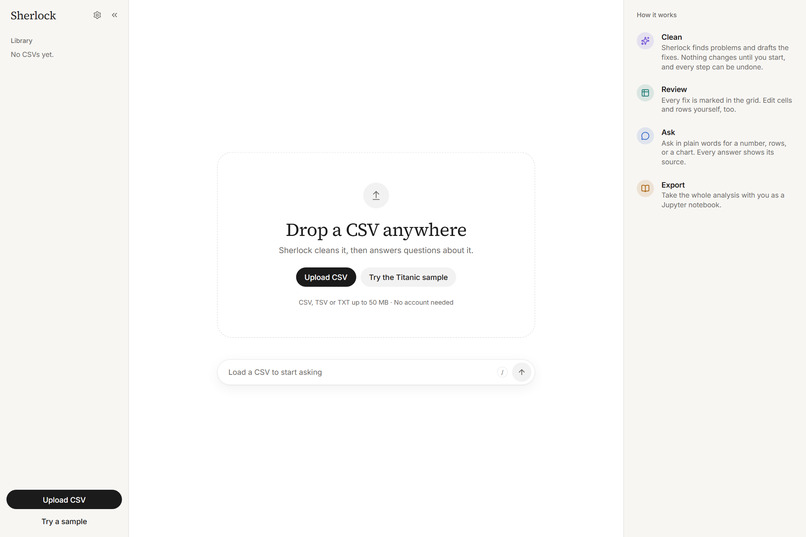Click 'Drop a CSV anywhere' heading
806x537 pixels.
click(376, 230)
